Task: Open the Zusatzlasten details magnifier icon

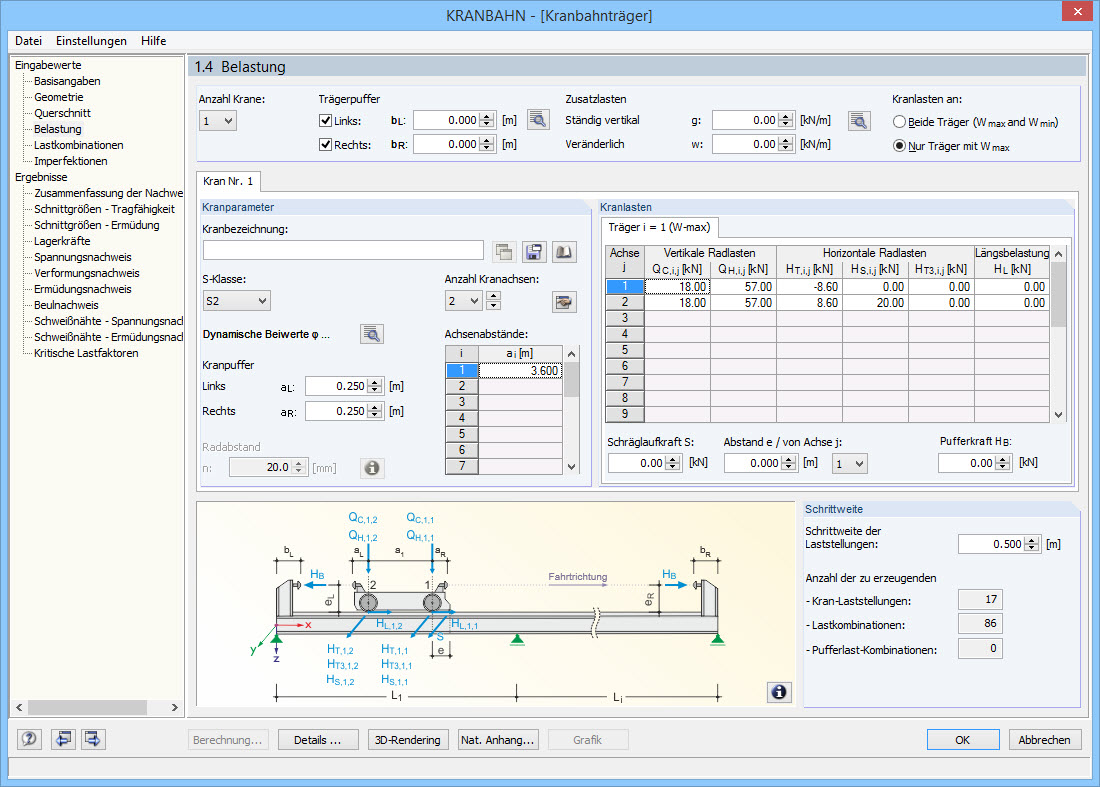Action: (859, 121)
